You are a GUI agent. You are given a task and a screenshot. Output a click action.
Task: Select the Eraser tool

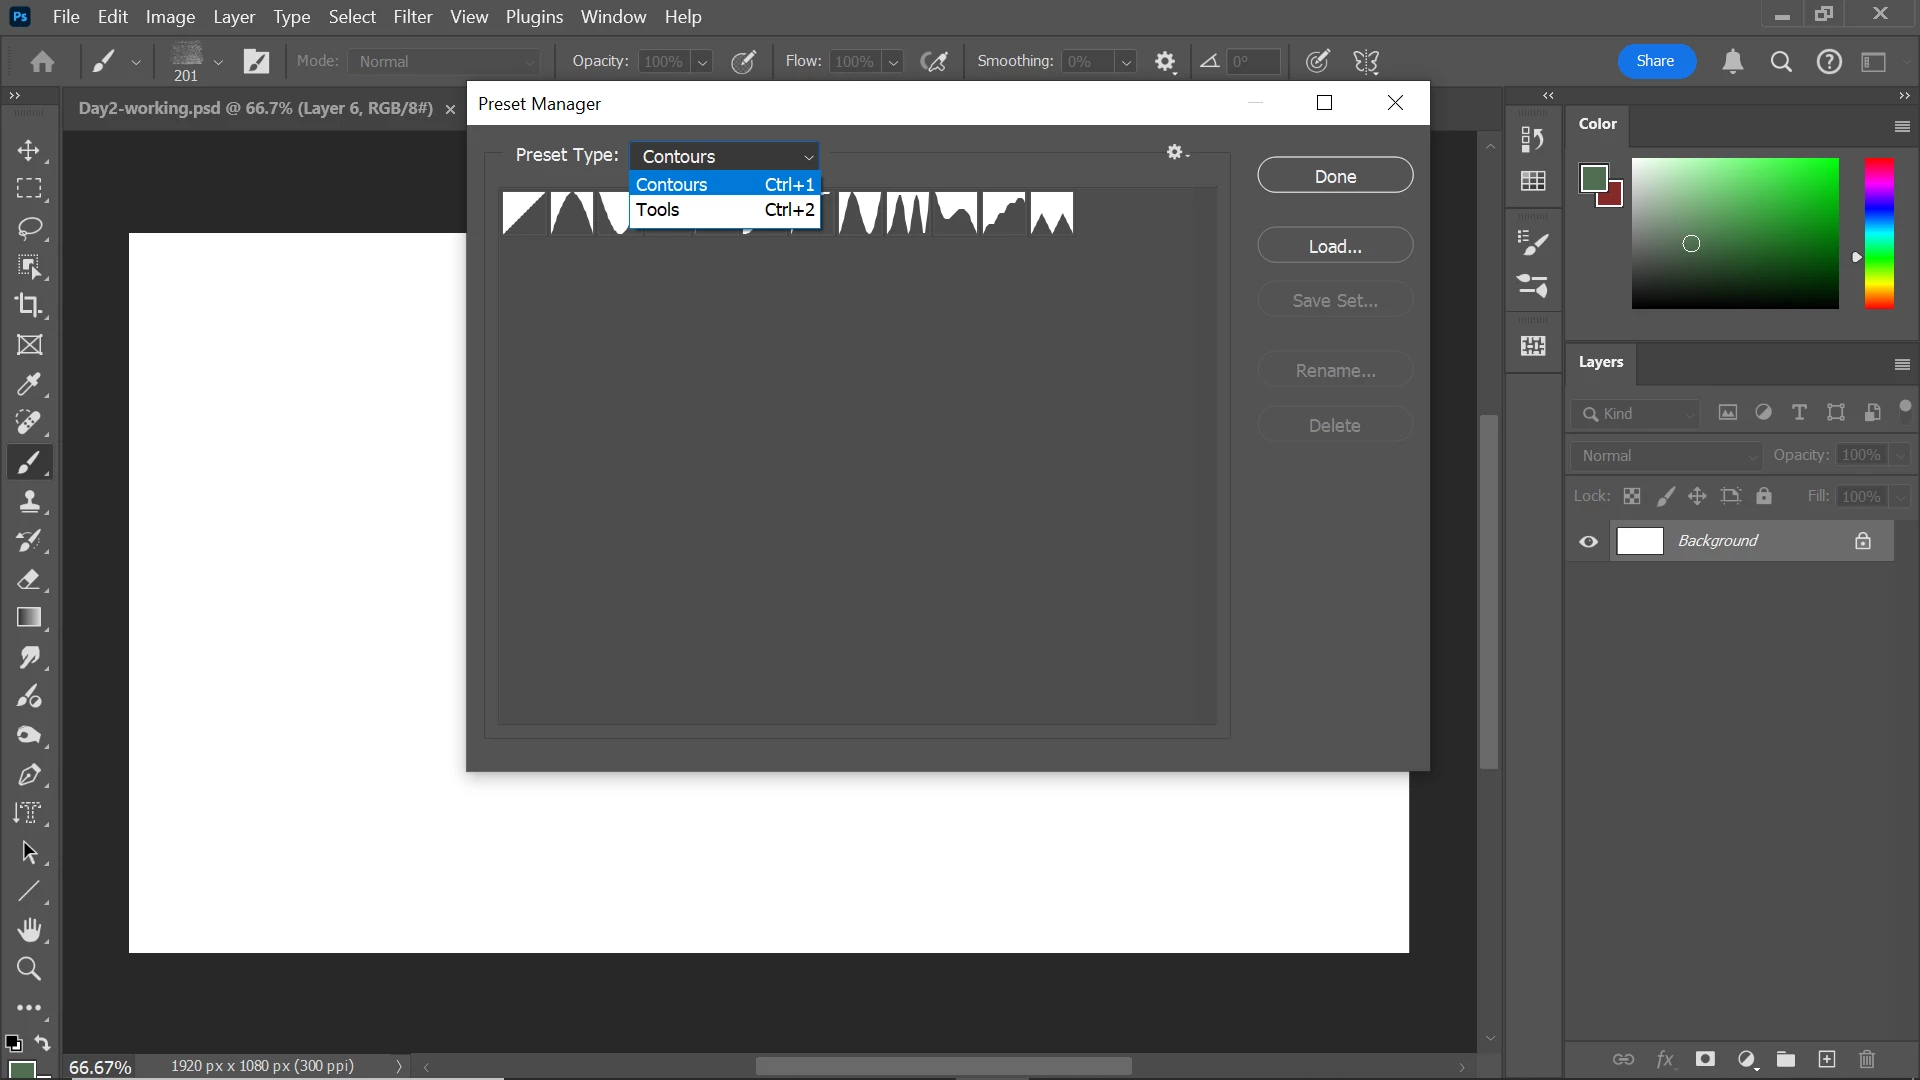coord(28,579)
